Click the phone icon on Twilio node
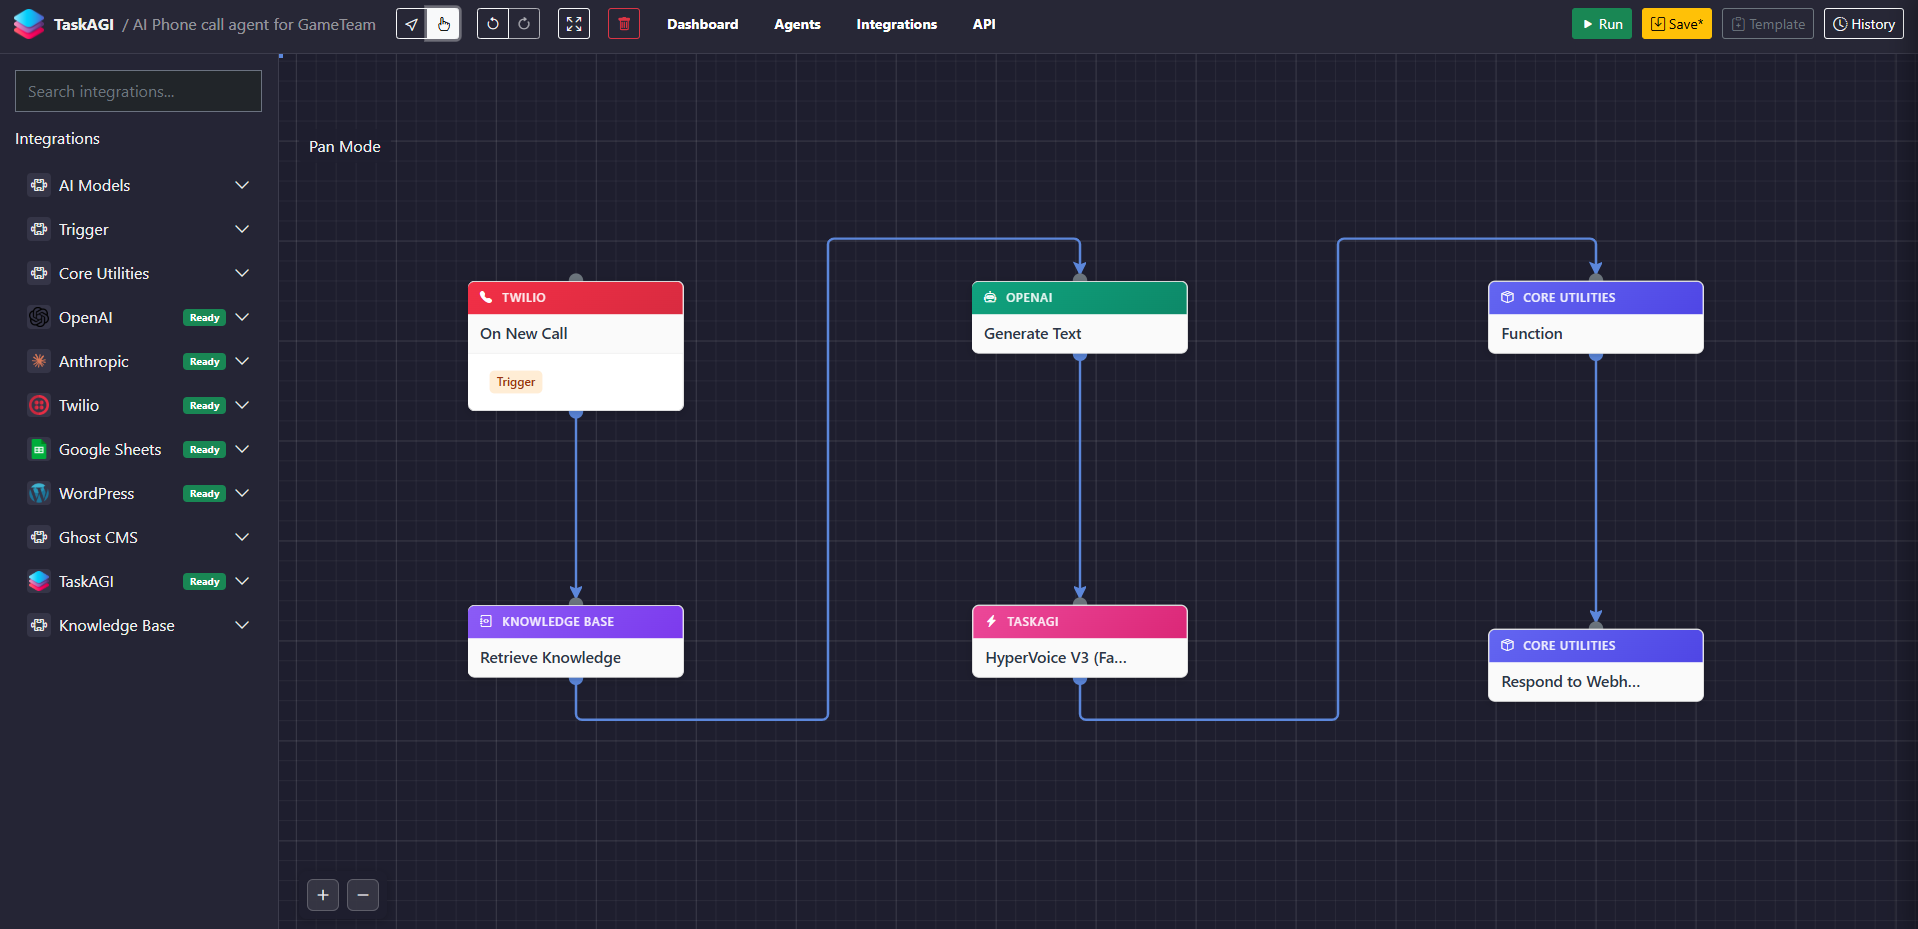 click(486, 297)
